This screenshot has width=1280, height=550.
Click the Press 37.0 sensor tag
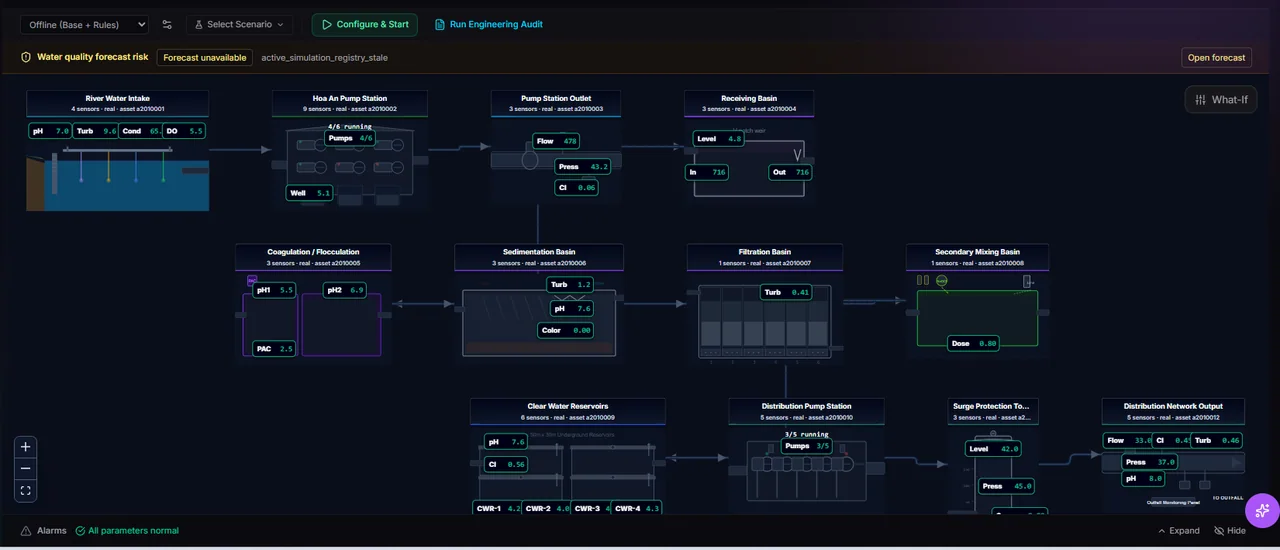1150,462
